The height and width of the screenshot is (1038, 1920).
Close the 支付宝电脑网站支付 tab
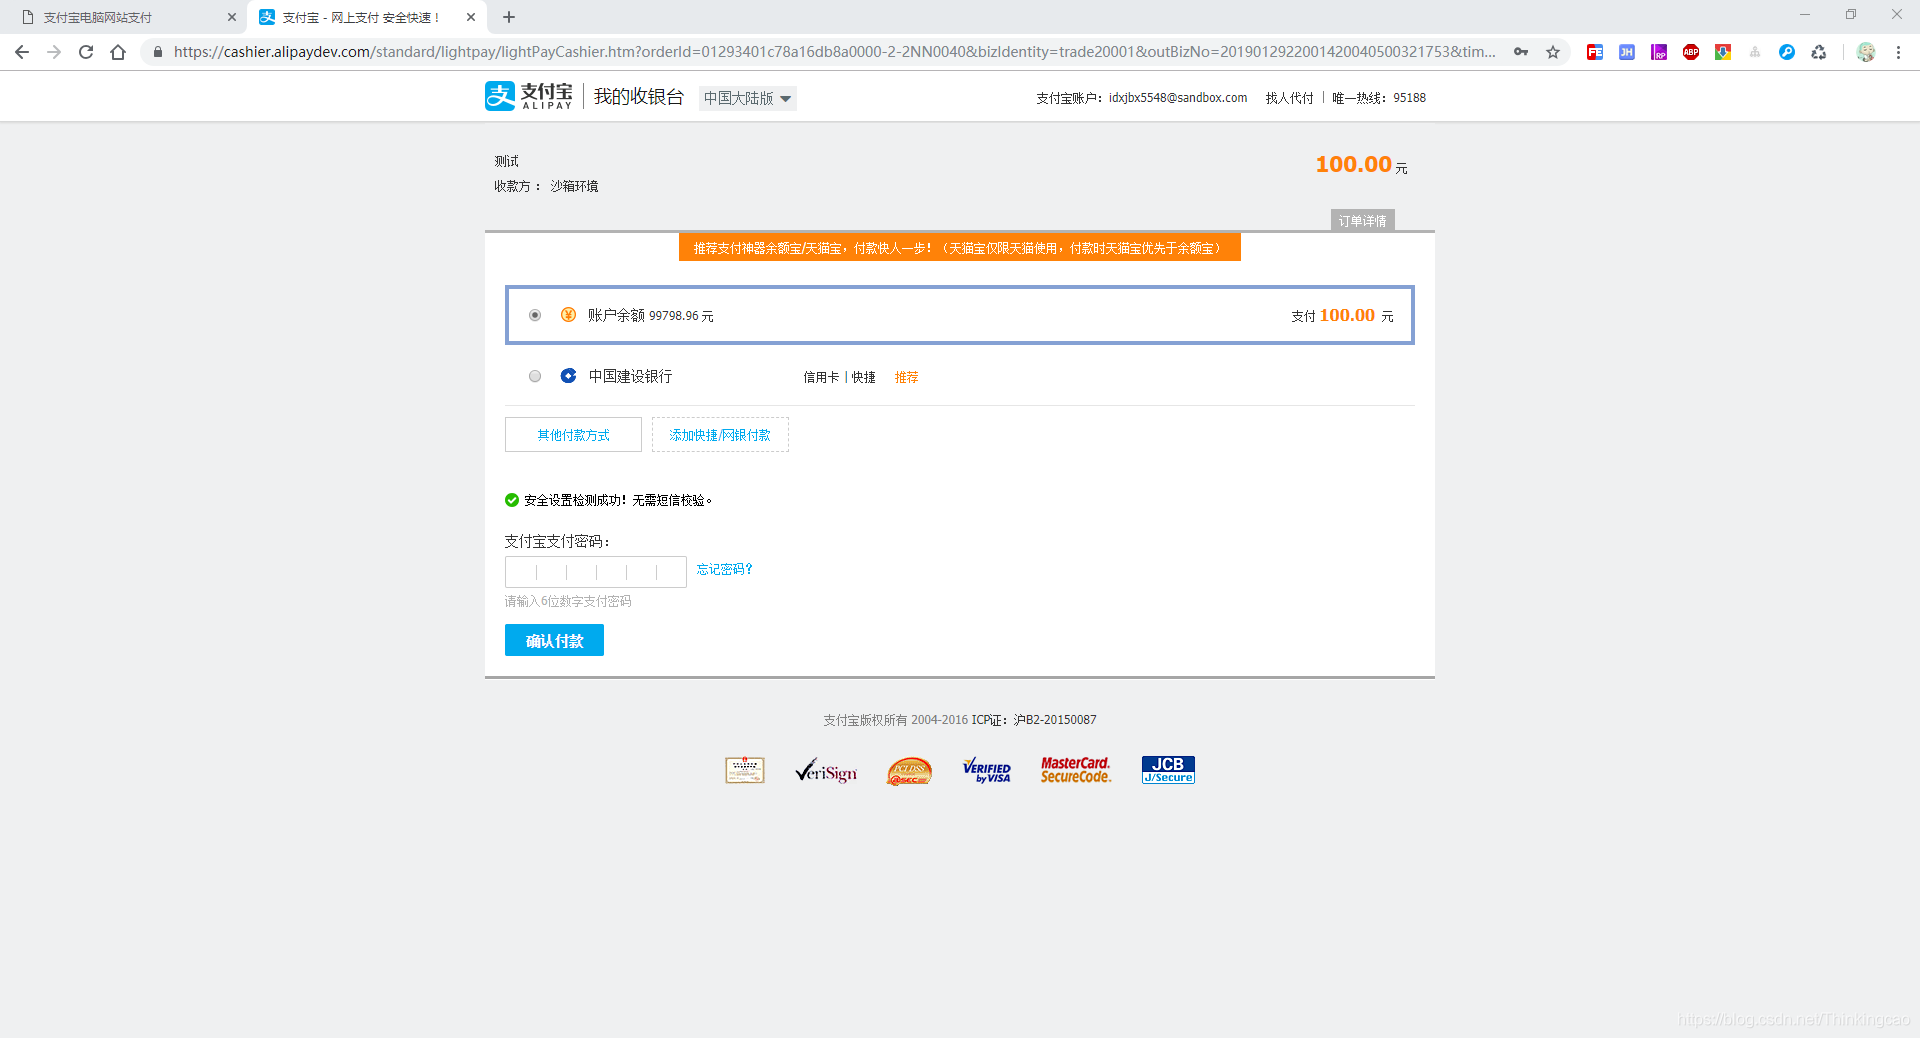(232, 17)
